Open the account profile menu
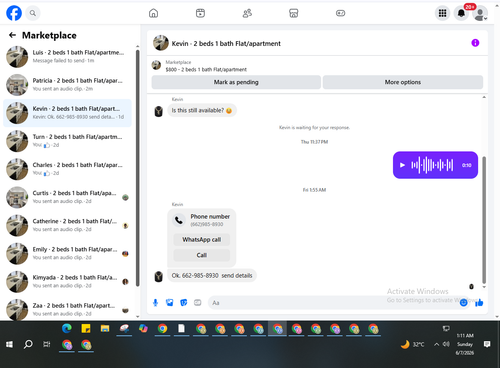Viewport: 500px width, 368px height. [x=480, y=13]
